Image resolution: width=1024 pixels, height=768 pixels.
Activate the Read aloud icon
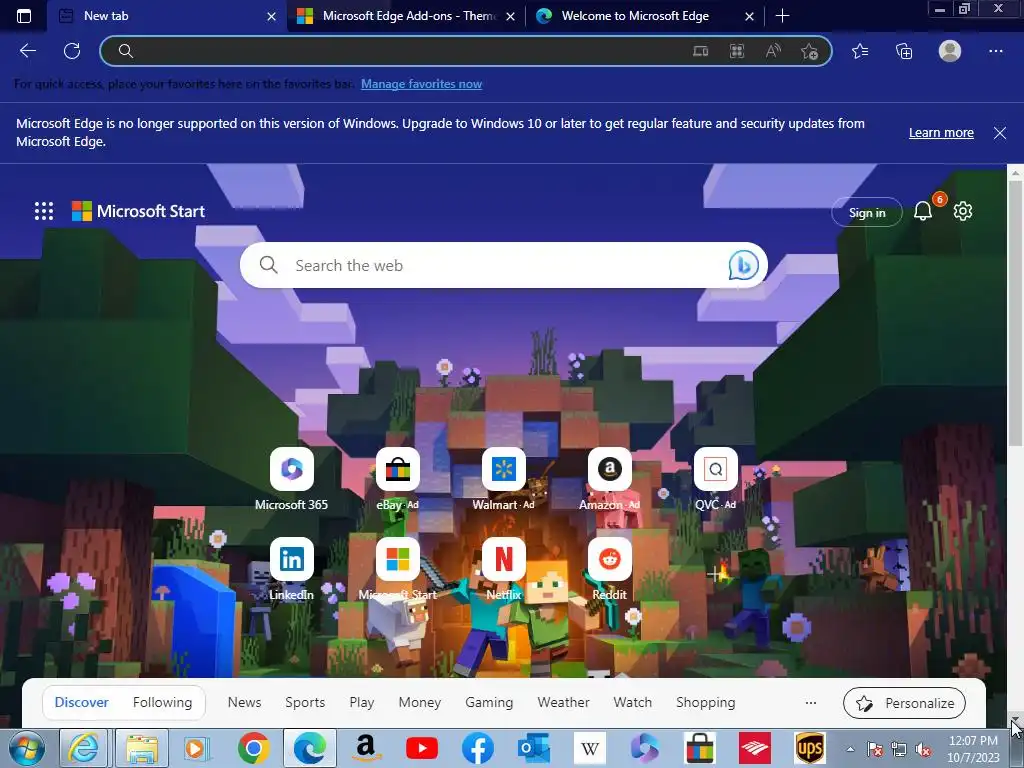coord(773,51)
